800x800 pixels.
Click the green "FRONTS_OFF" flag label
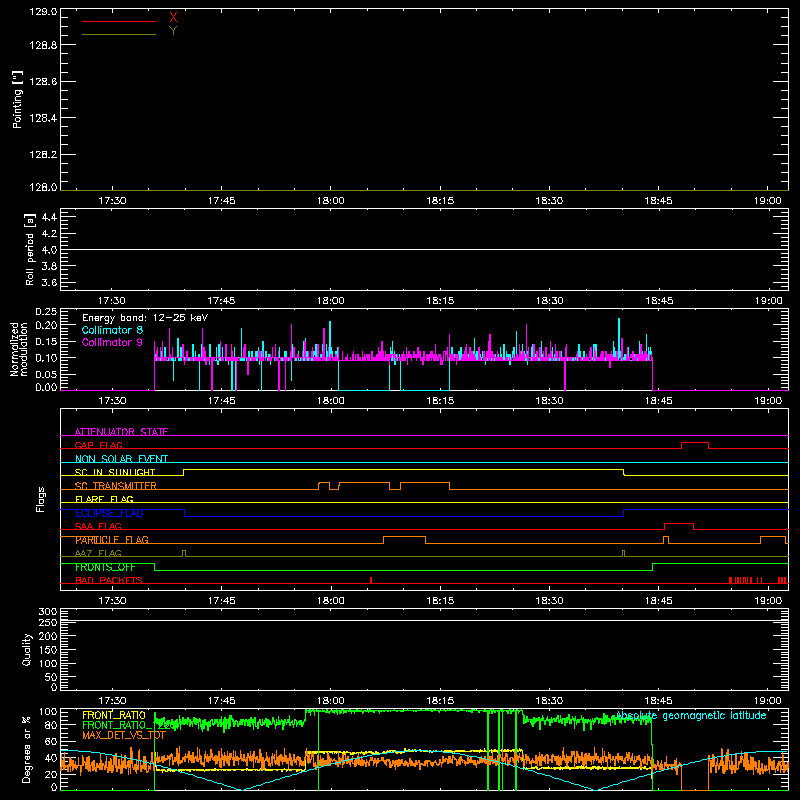105,567
